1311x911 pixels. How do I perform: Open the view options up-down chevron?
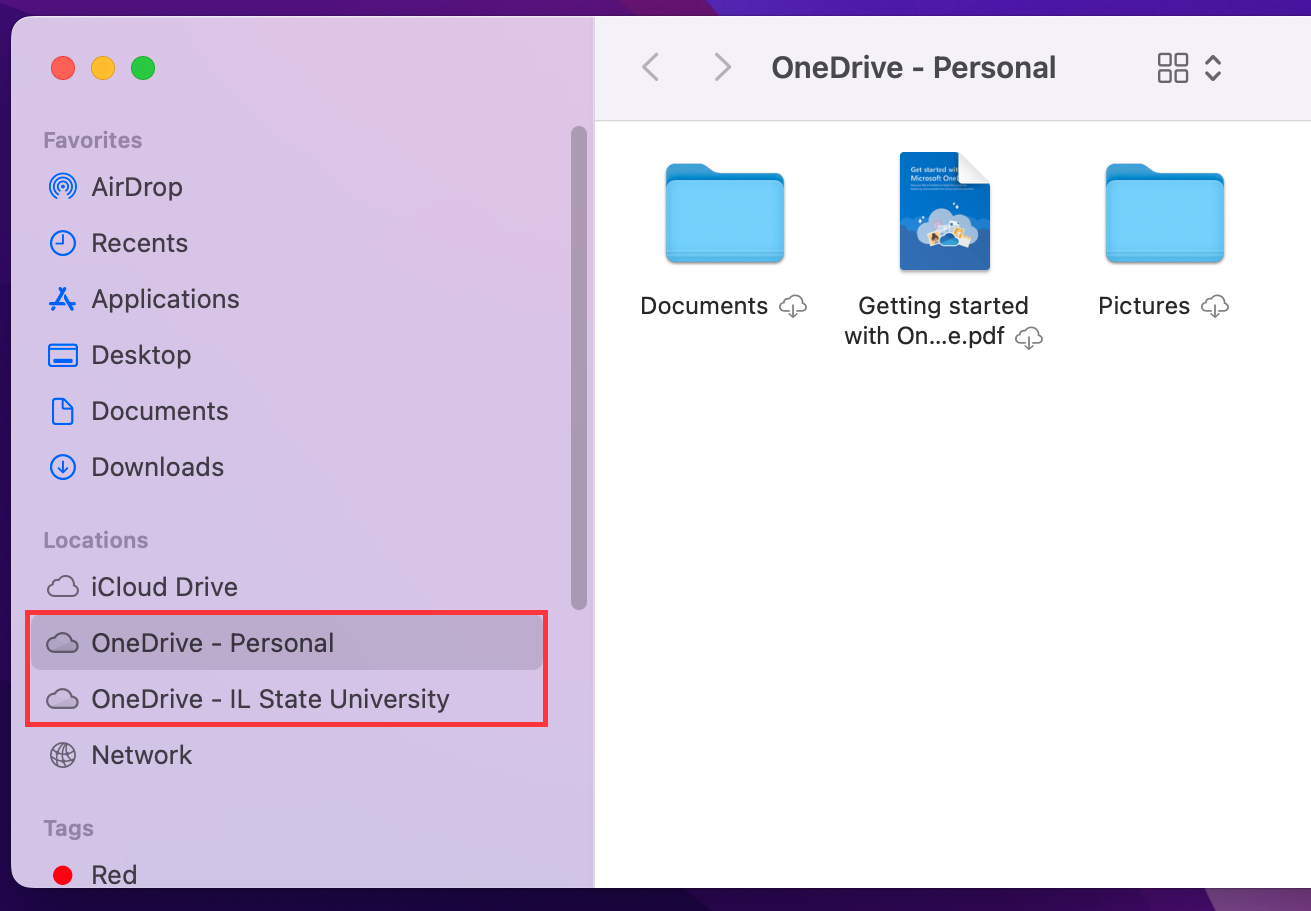point(1213,68)
